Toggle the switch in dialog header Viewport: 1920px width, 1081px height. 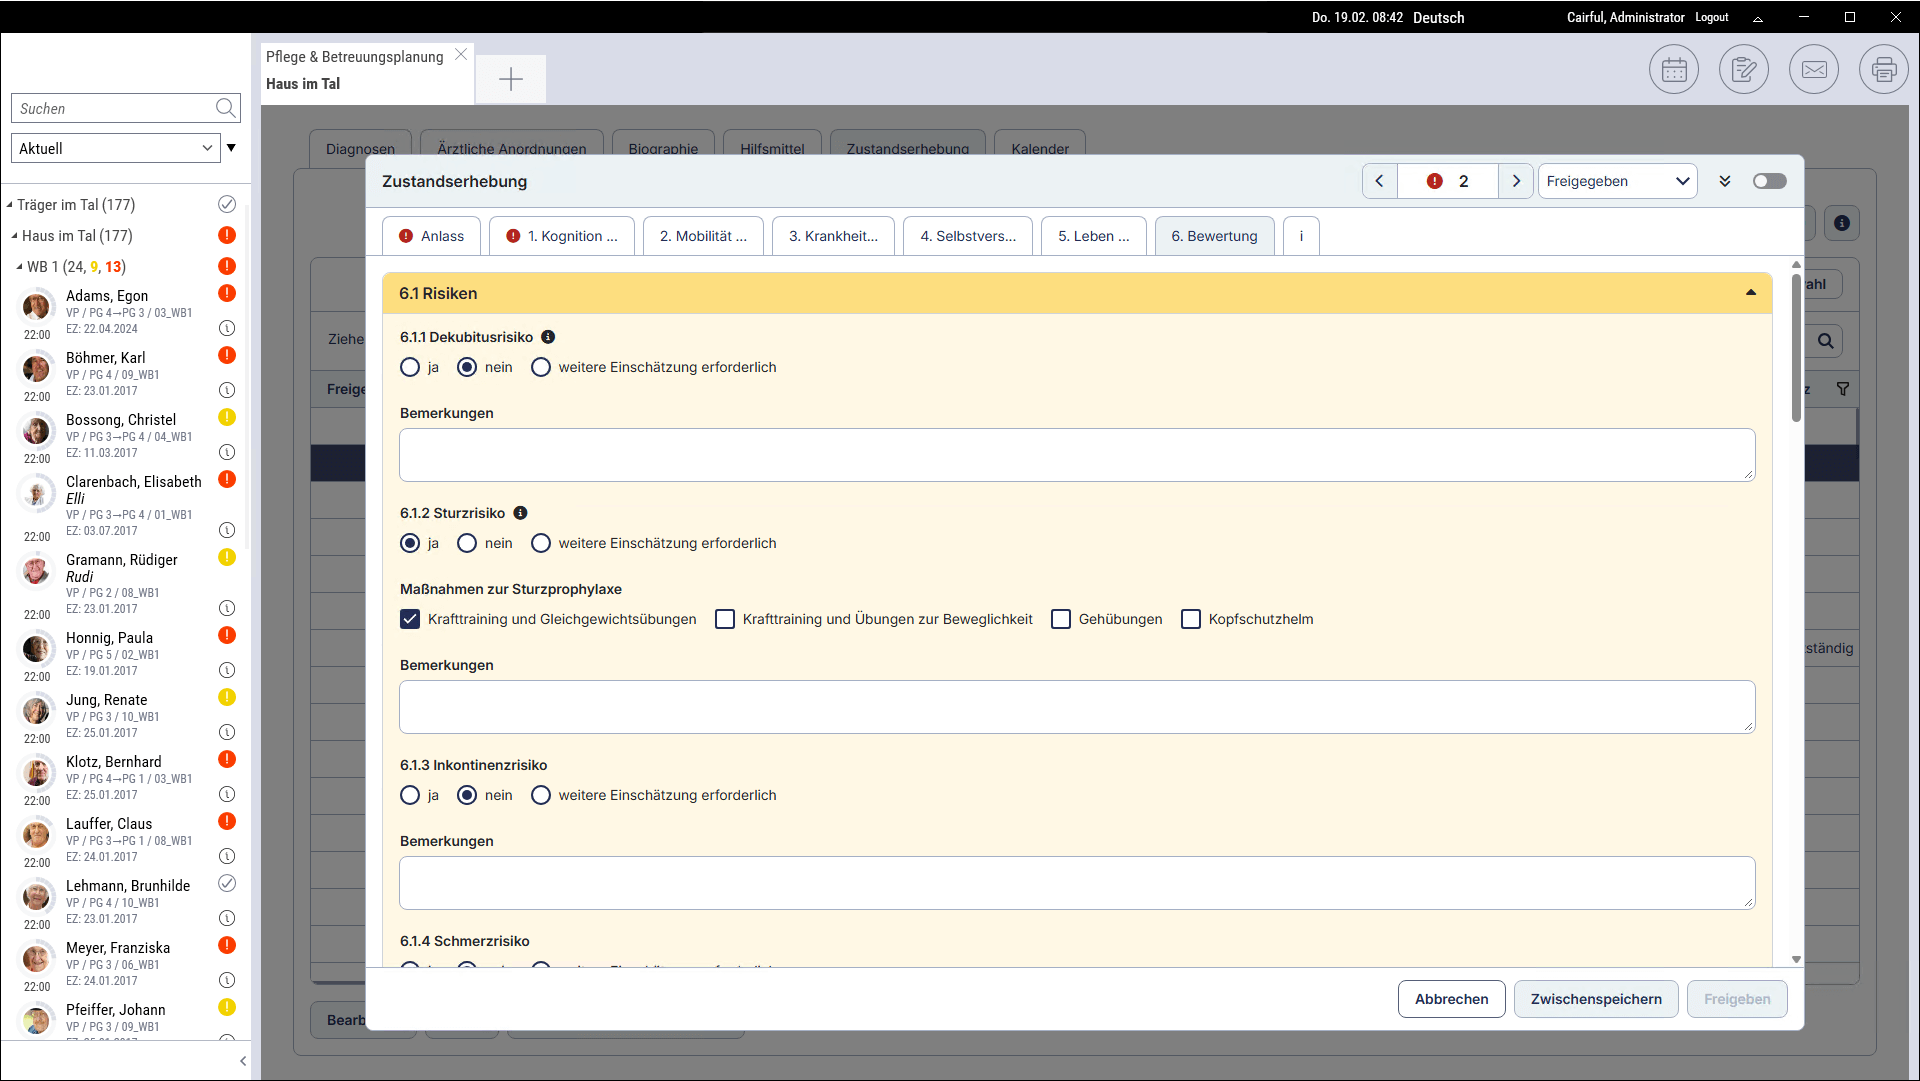1769,181
